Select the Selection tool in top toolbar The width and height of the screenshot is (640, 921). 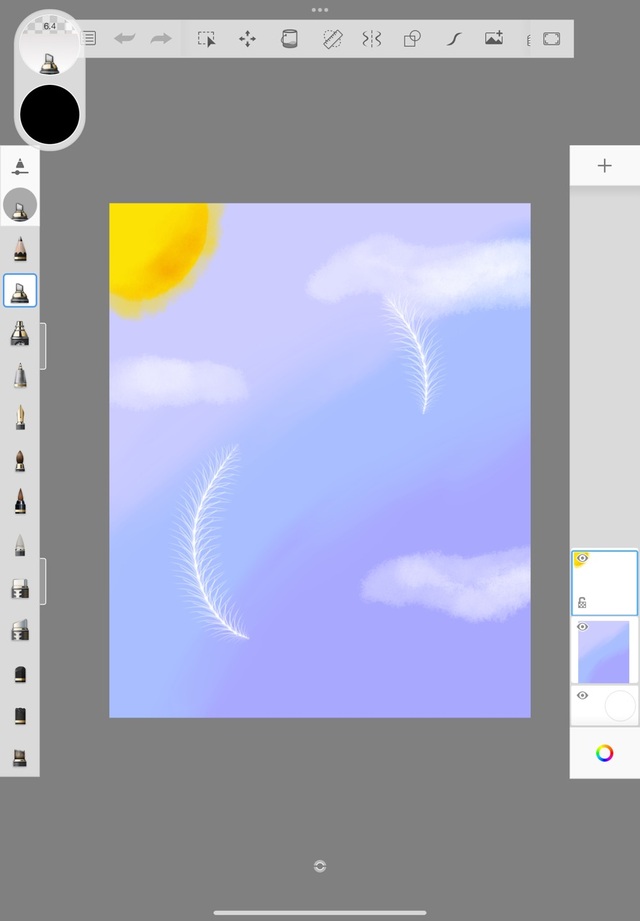click(206, 39)
